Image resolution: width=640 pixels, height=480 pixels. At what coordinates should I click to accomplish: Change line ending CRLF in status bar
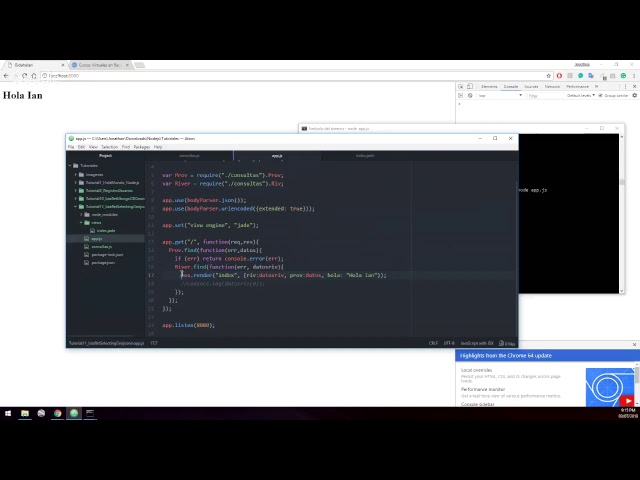pos(433,343)
